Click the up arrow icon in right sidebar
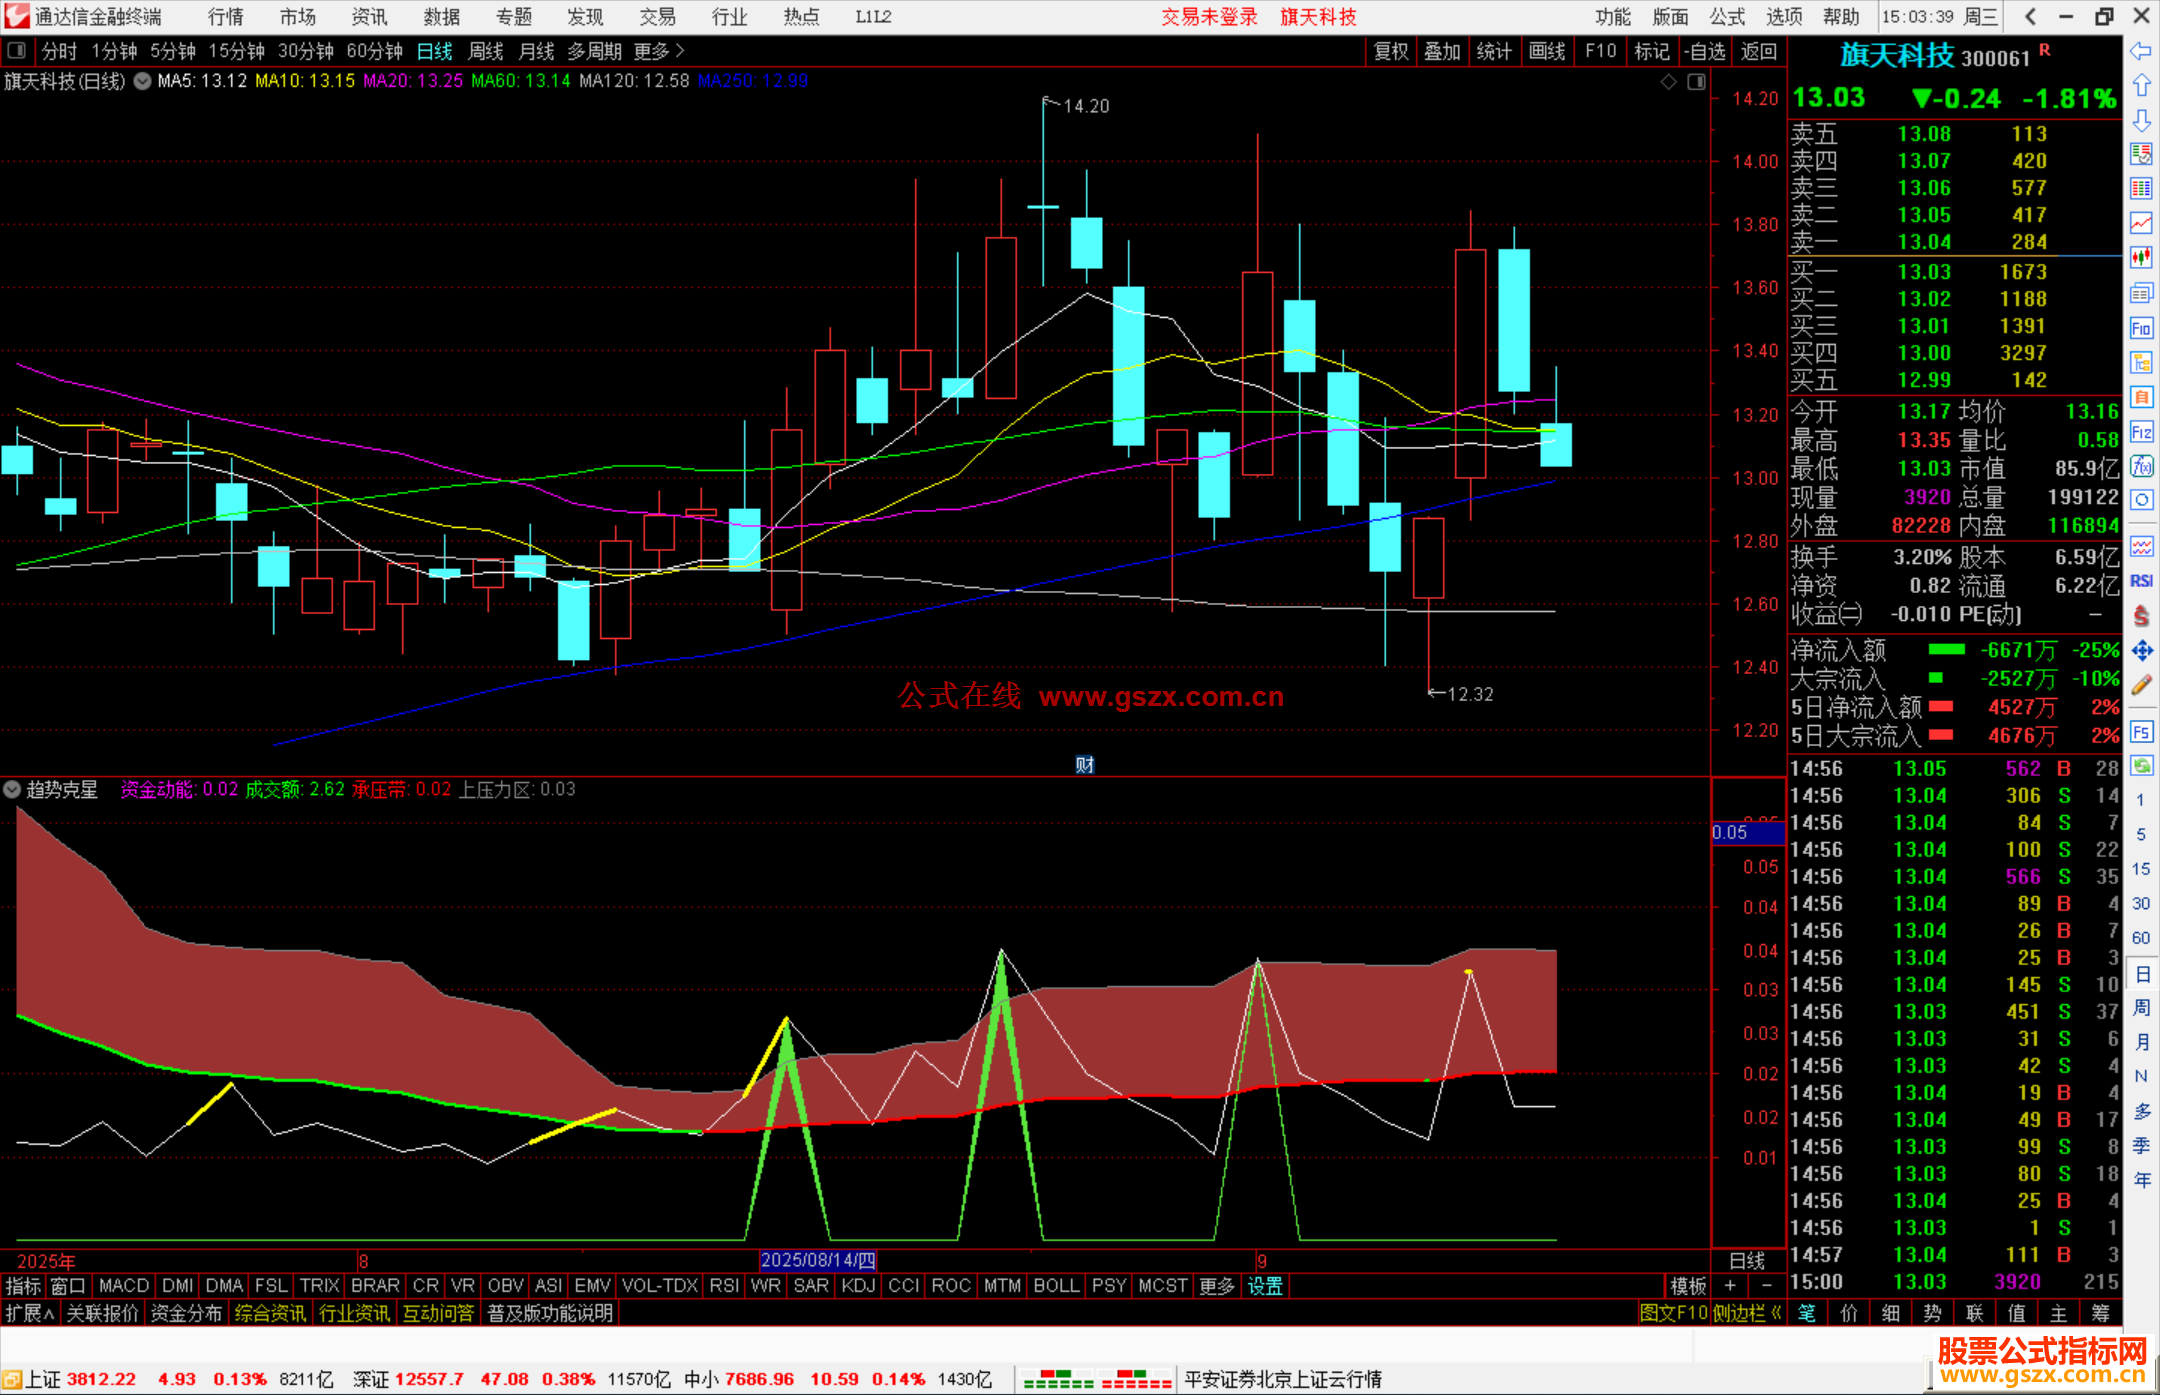 click(x=2141, y=86)
